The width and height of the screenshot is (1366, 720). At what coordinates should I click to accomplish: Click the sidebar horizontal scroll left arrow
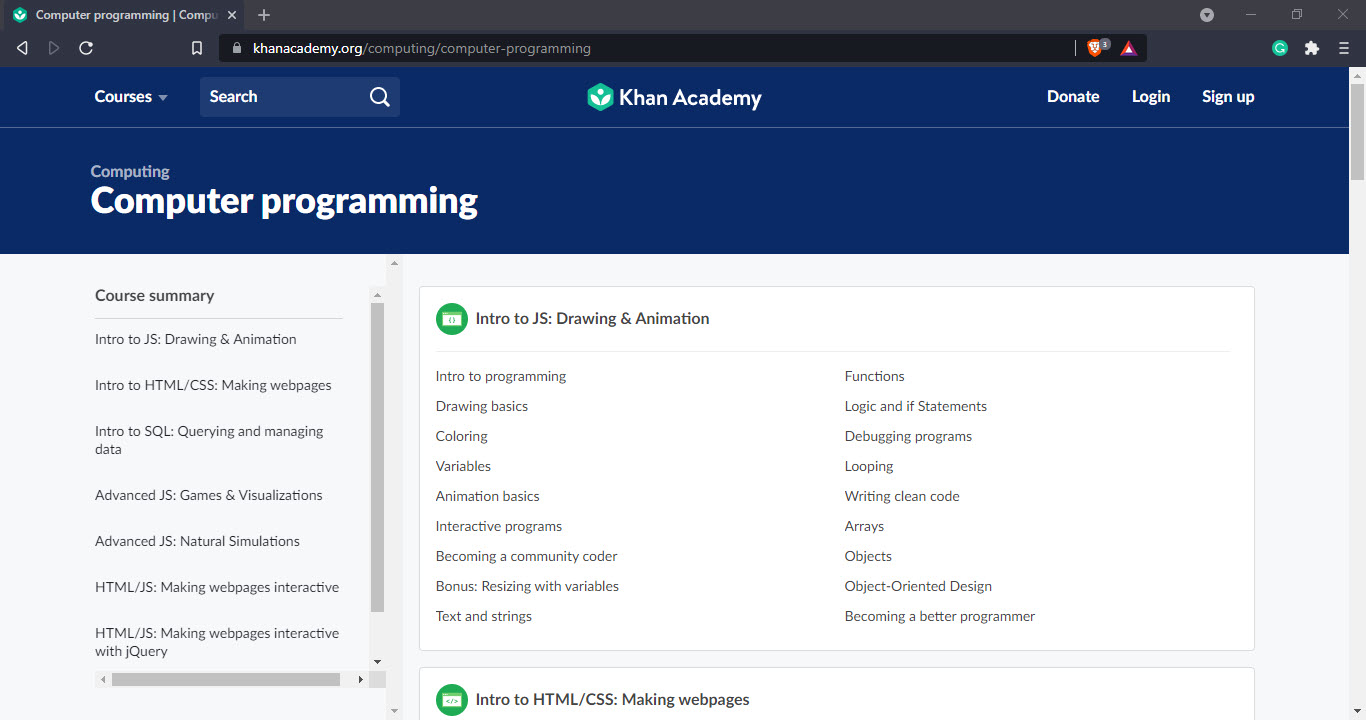[103, 679]
